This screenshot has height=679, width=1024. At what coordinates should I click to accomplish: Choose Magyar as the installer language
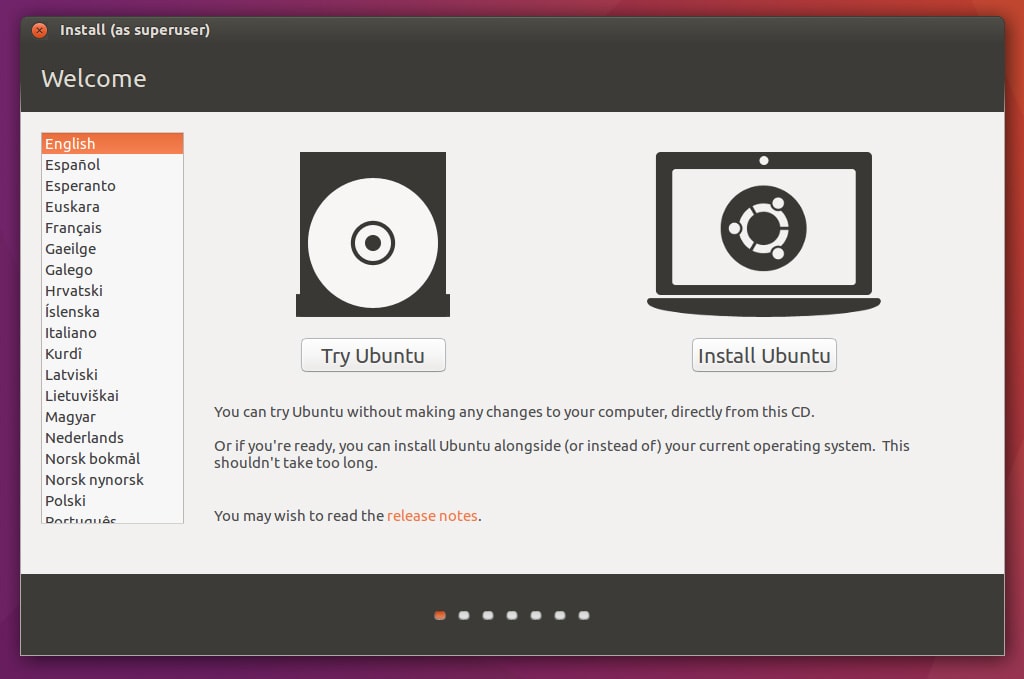[70, 416]
